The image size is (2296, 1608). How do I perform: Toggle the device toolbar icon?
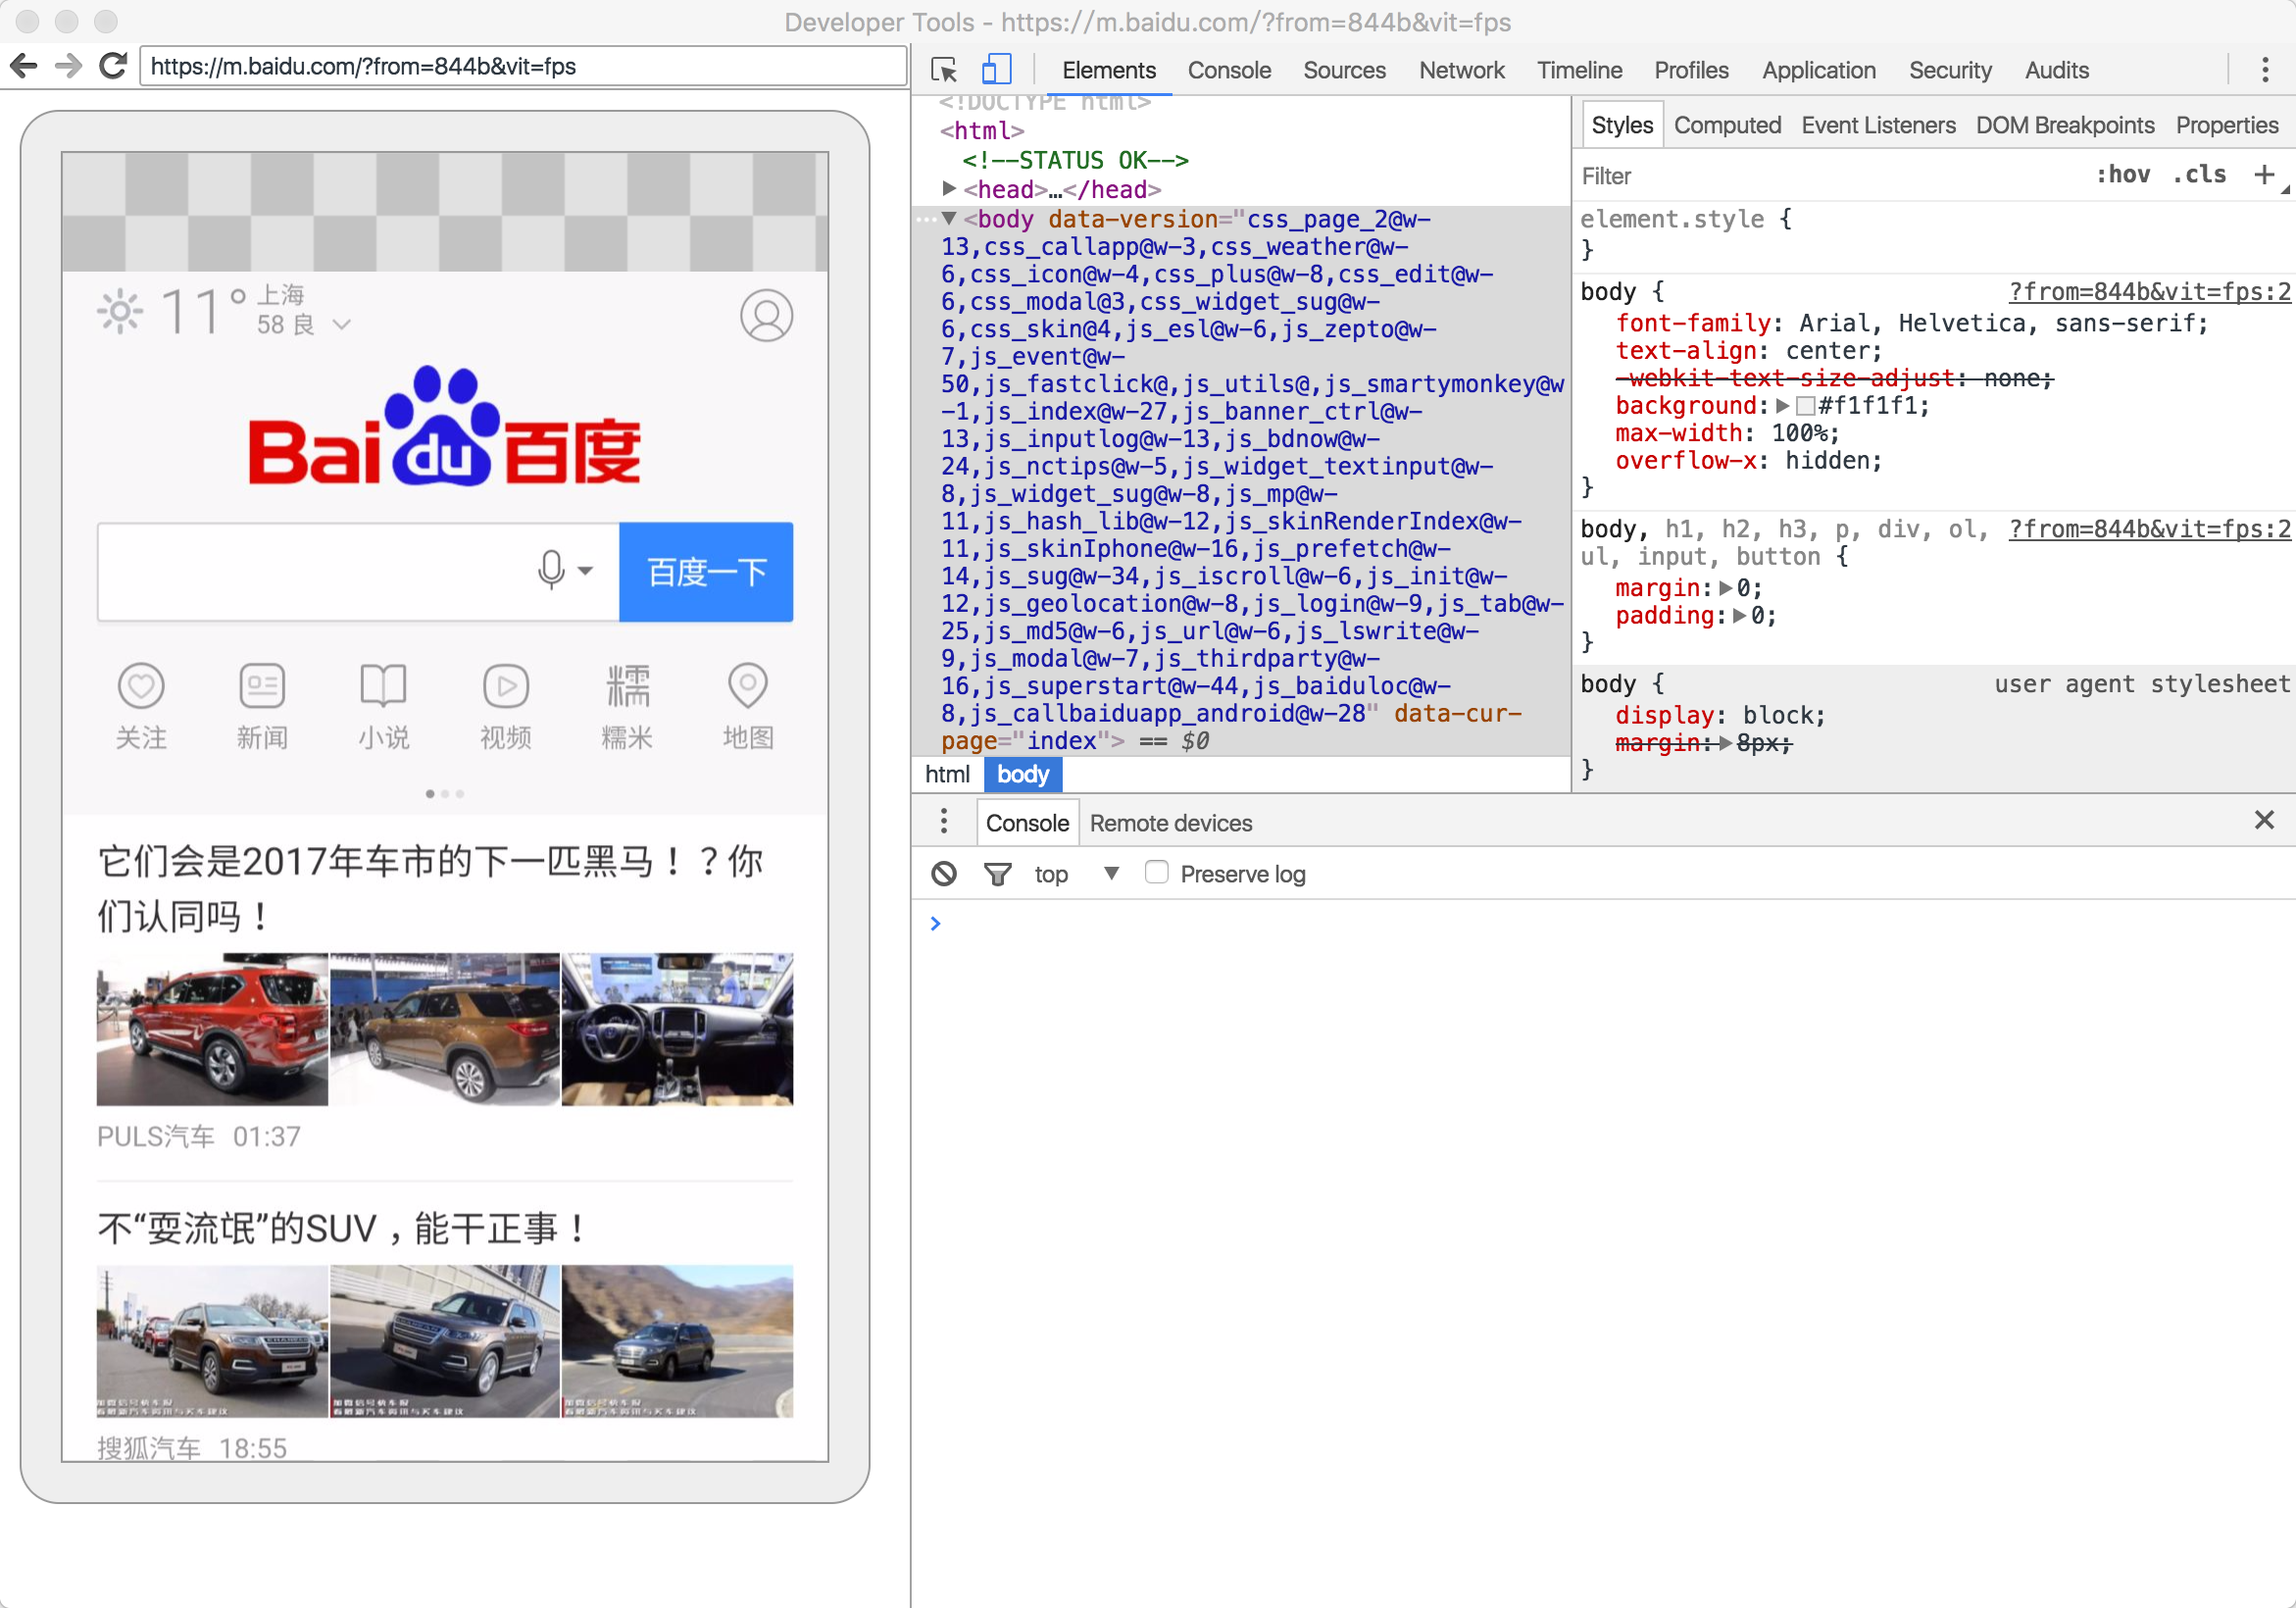(x=995, y=70)
